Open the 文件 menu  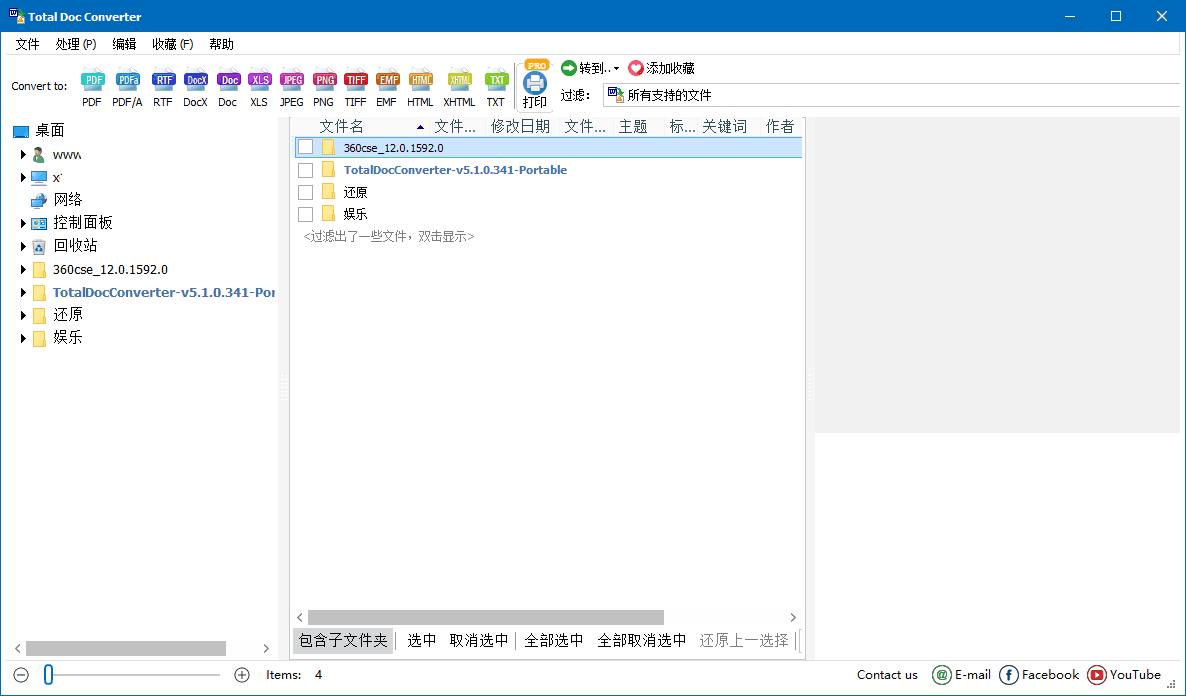27,44
